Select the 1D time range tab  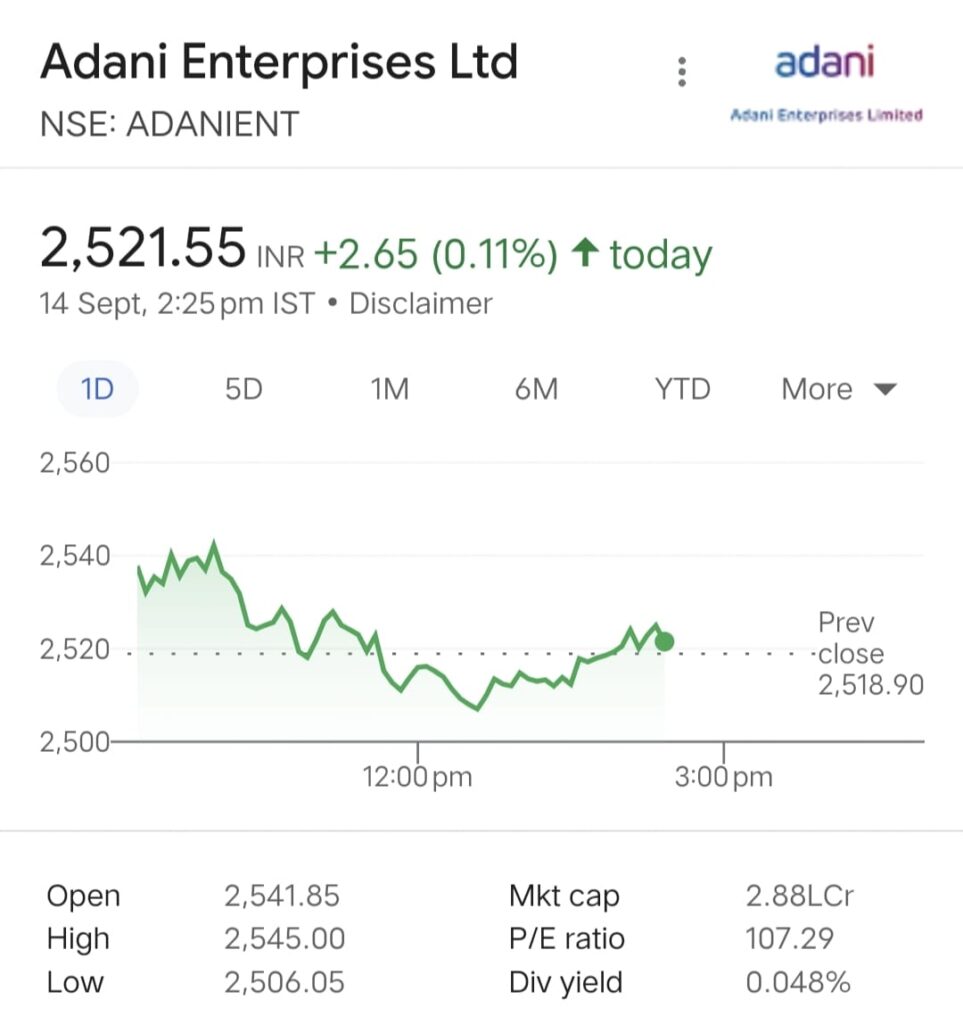tap(97, 389)
